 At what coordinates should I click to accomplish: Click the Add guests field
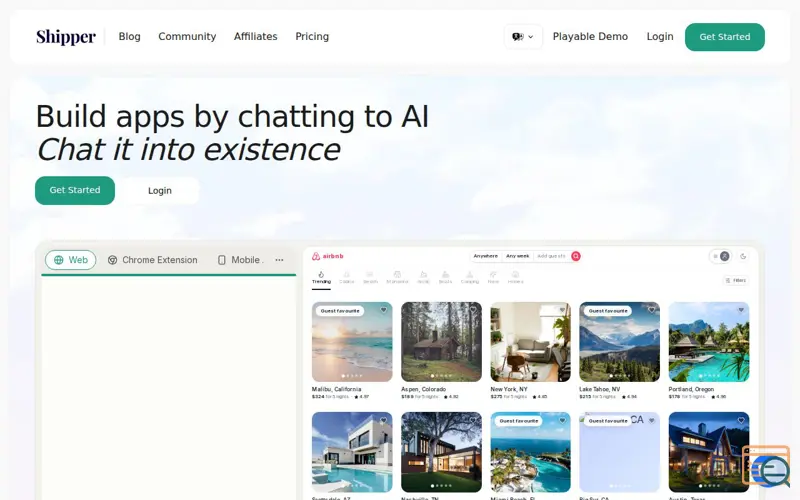pyautogui.click(x=551, y=256)
